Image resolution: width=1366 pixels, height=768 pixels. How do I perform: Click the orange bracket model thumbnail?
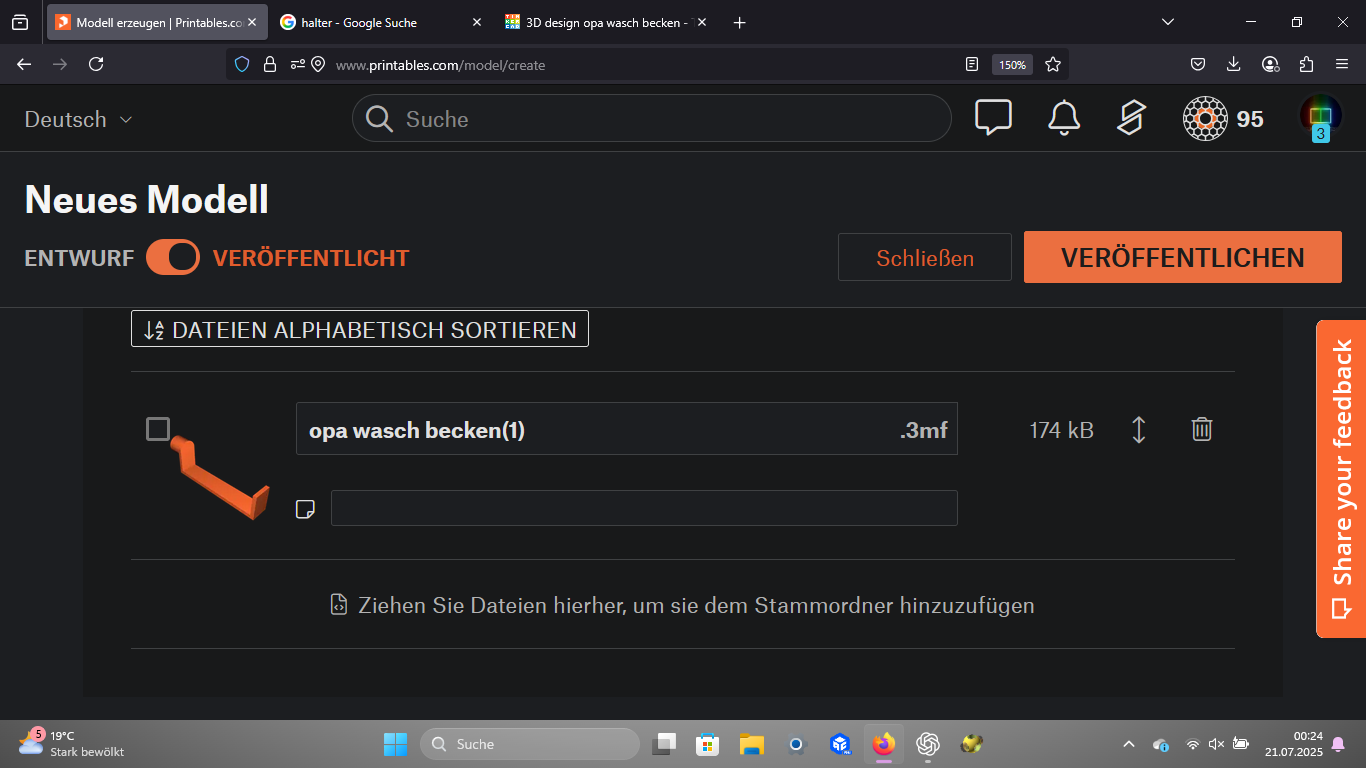click(x=219, y=477)
